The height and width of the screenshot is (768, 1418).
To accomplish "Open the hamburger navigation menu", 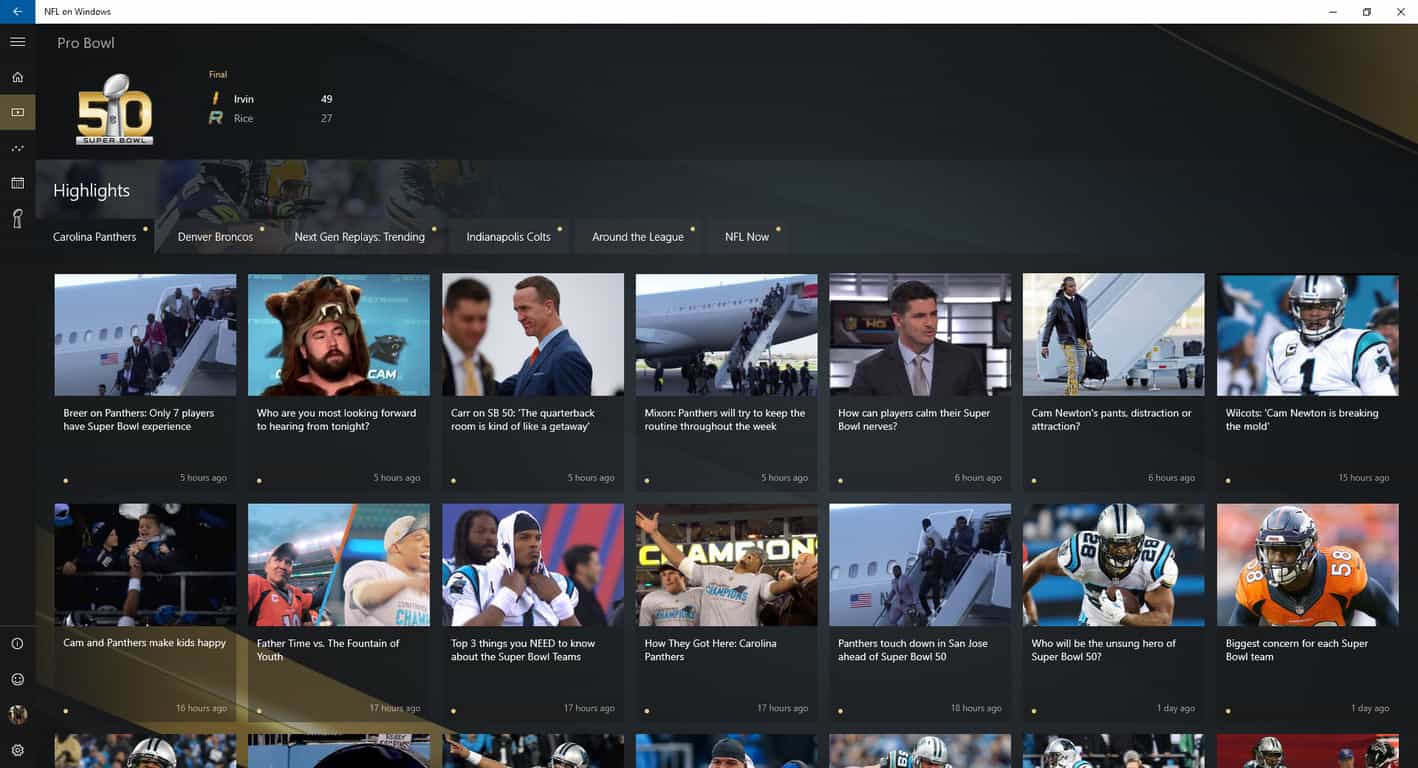I will [17, 42].
